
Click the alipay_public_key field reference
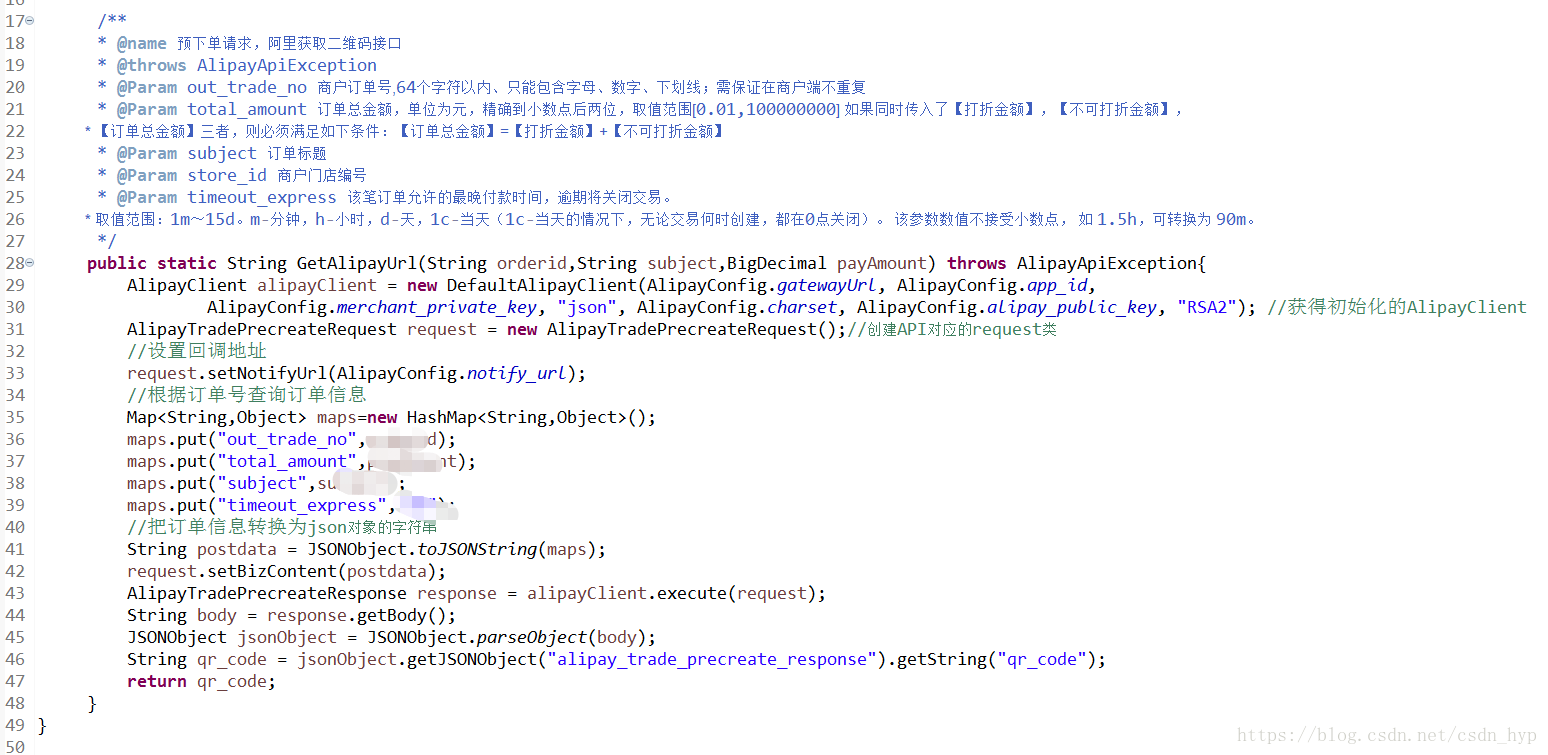click(1072, 307)
